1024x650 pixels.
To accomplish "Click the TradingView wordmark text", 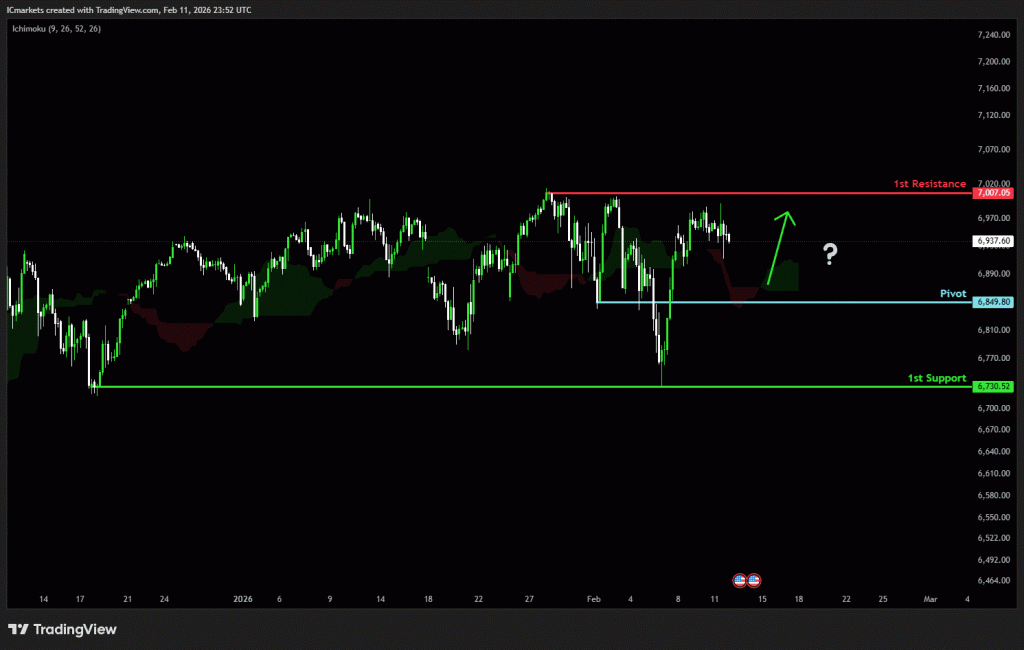I will (x=75, y=629).
